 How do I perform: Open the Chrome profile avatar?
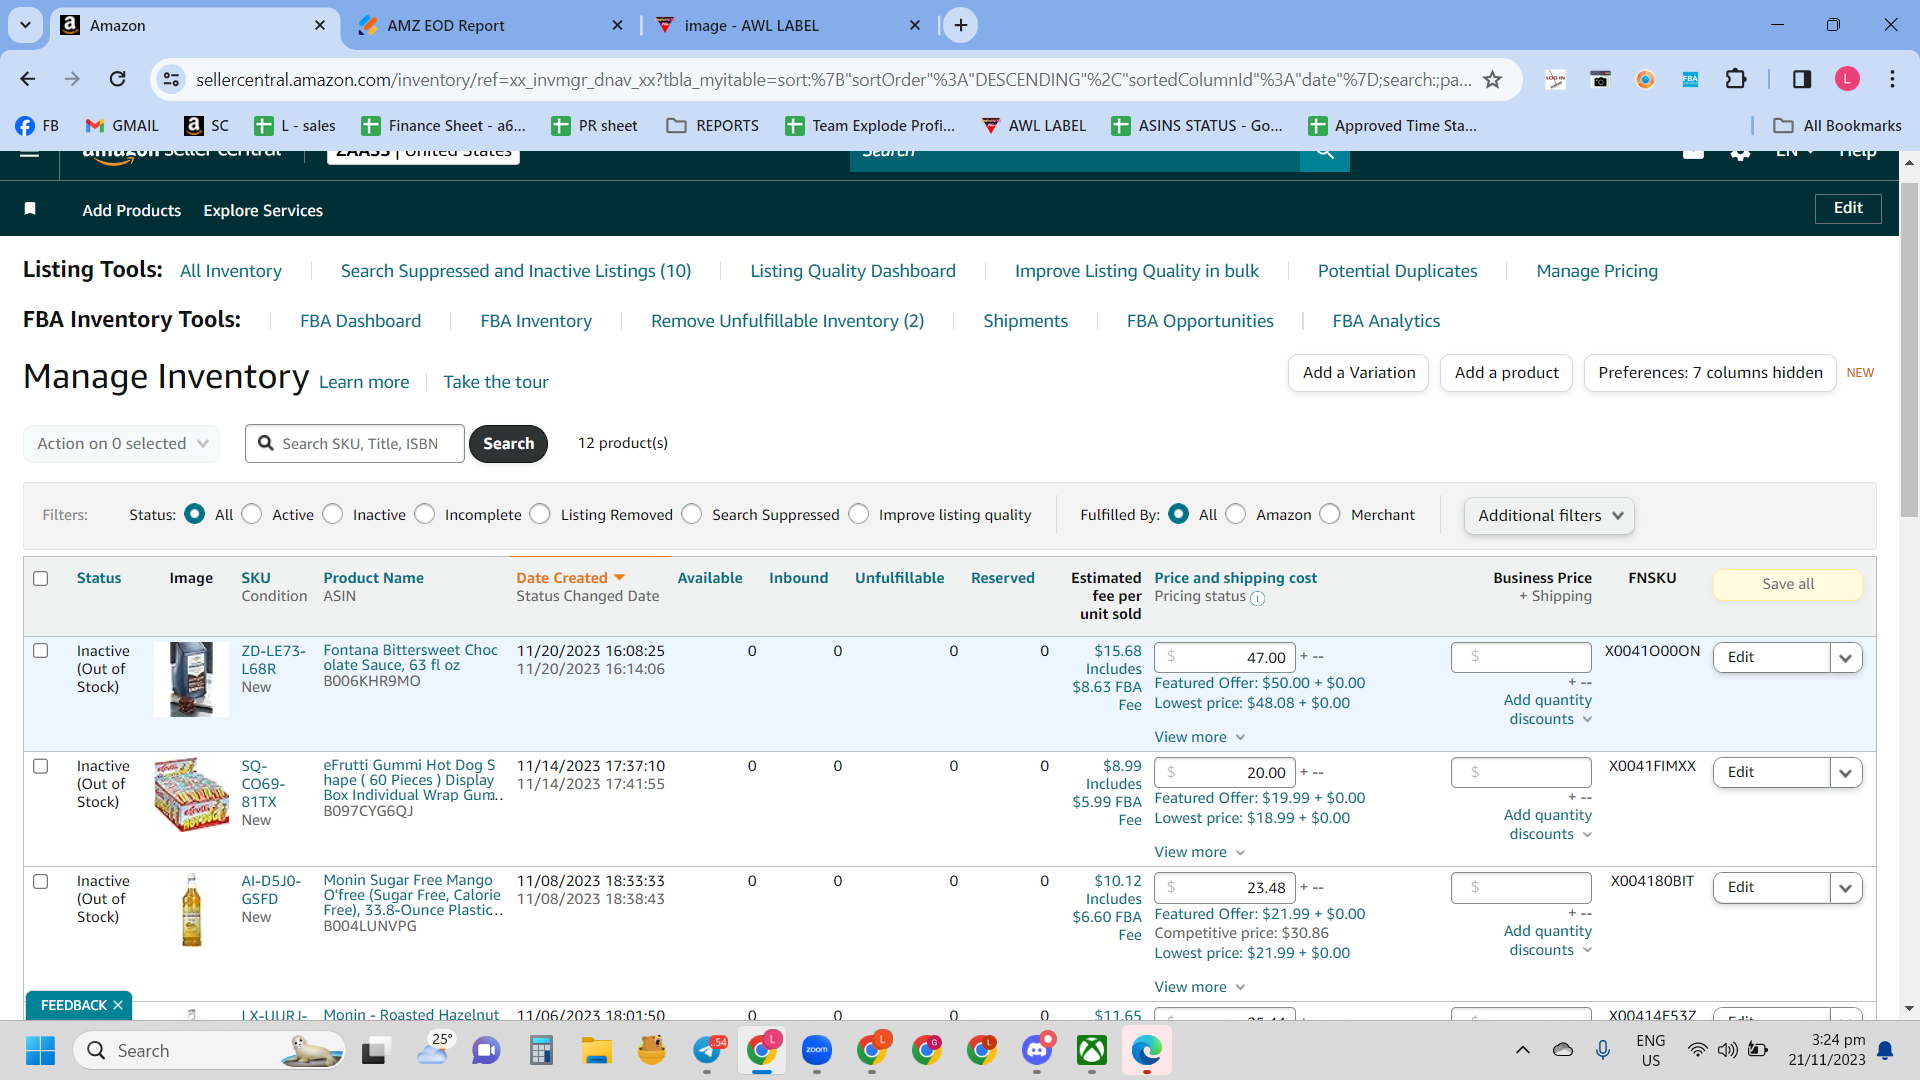click(x=1847, y=79)
